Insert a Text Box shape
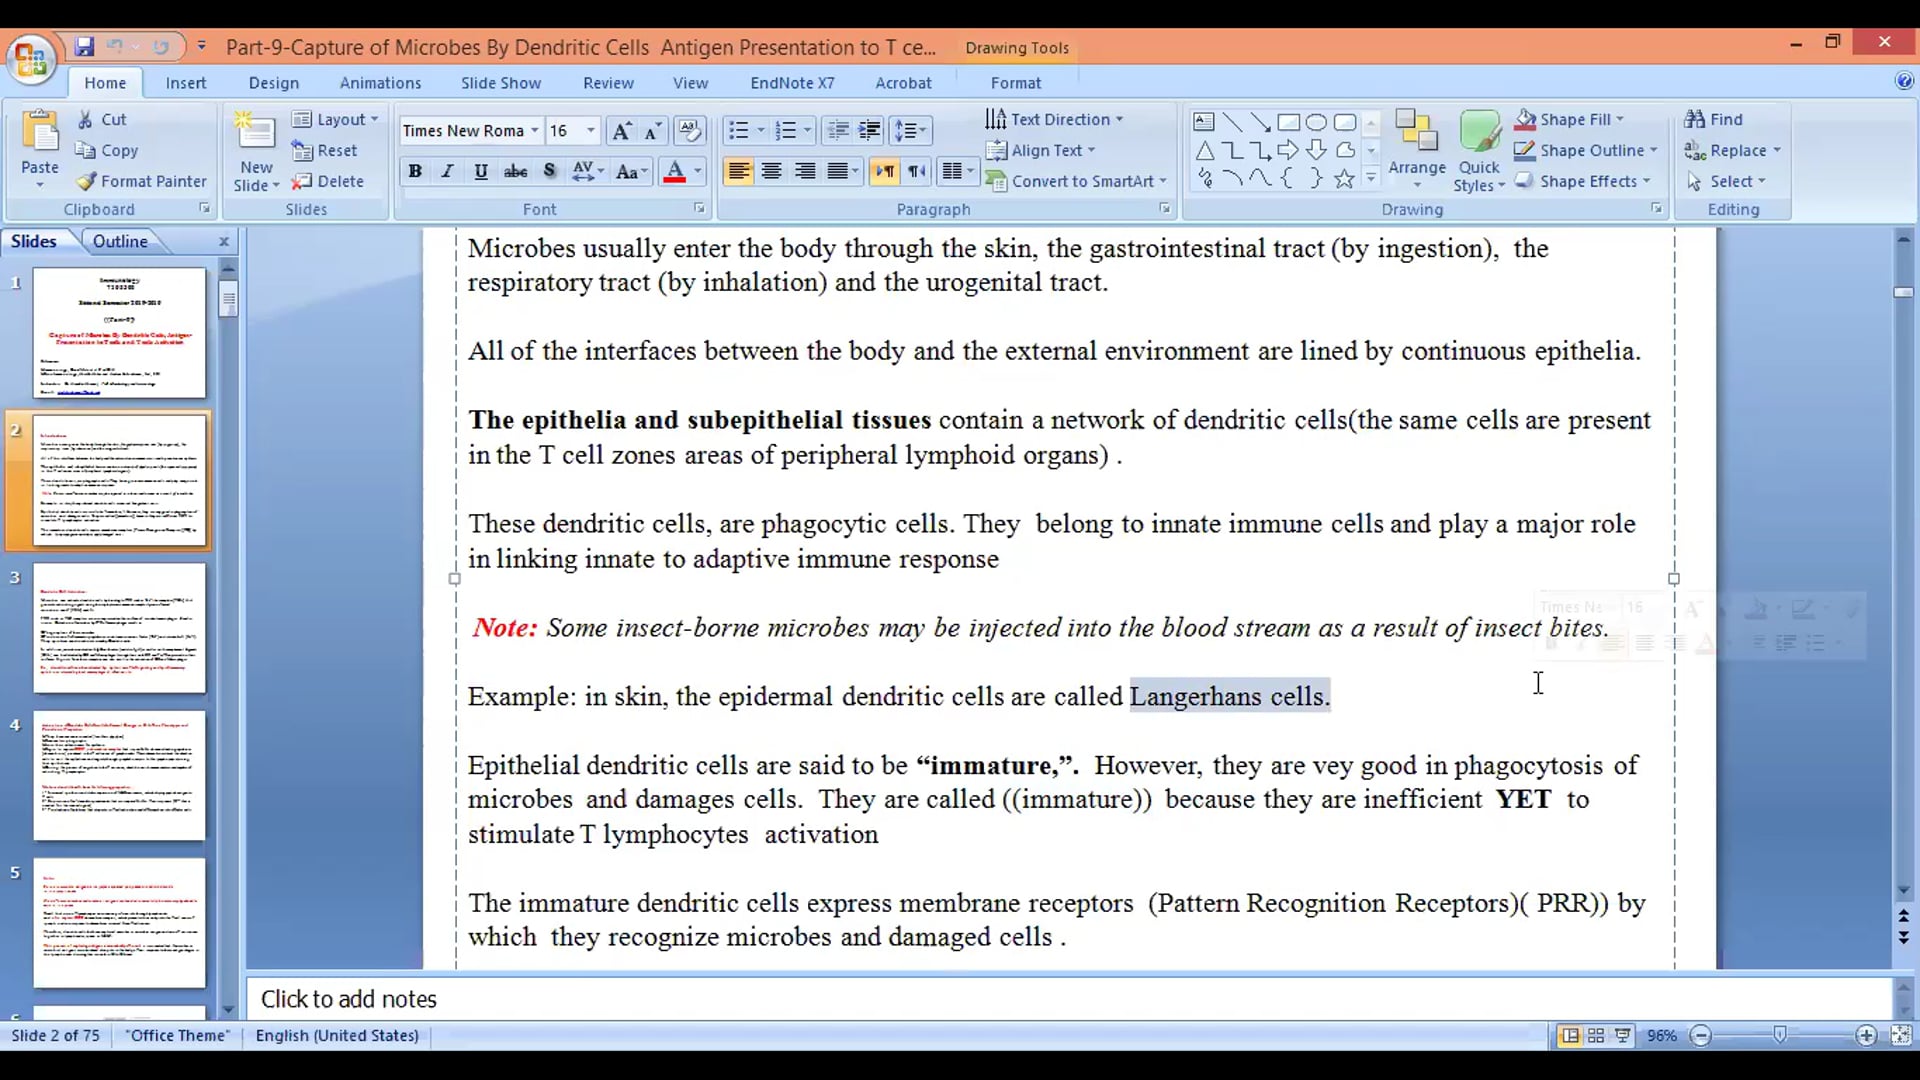This screenshot has height=1080, width=1920. tap(1204, 122)
